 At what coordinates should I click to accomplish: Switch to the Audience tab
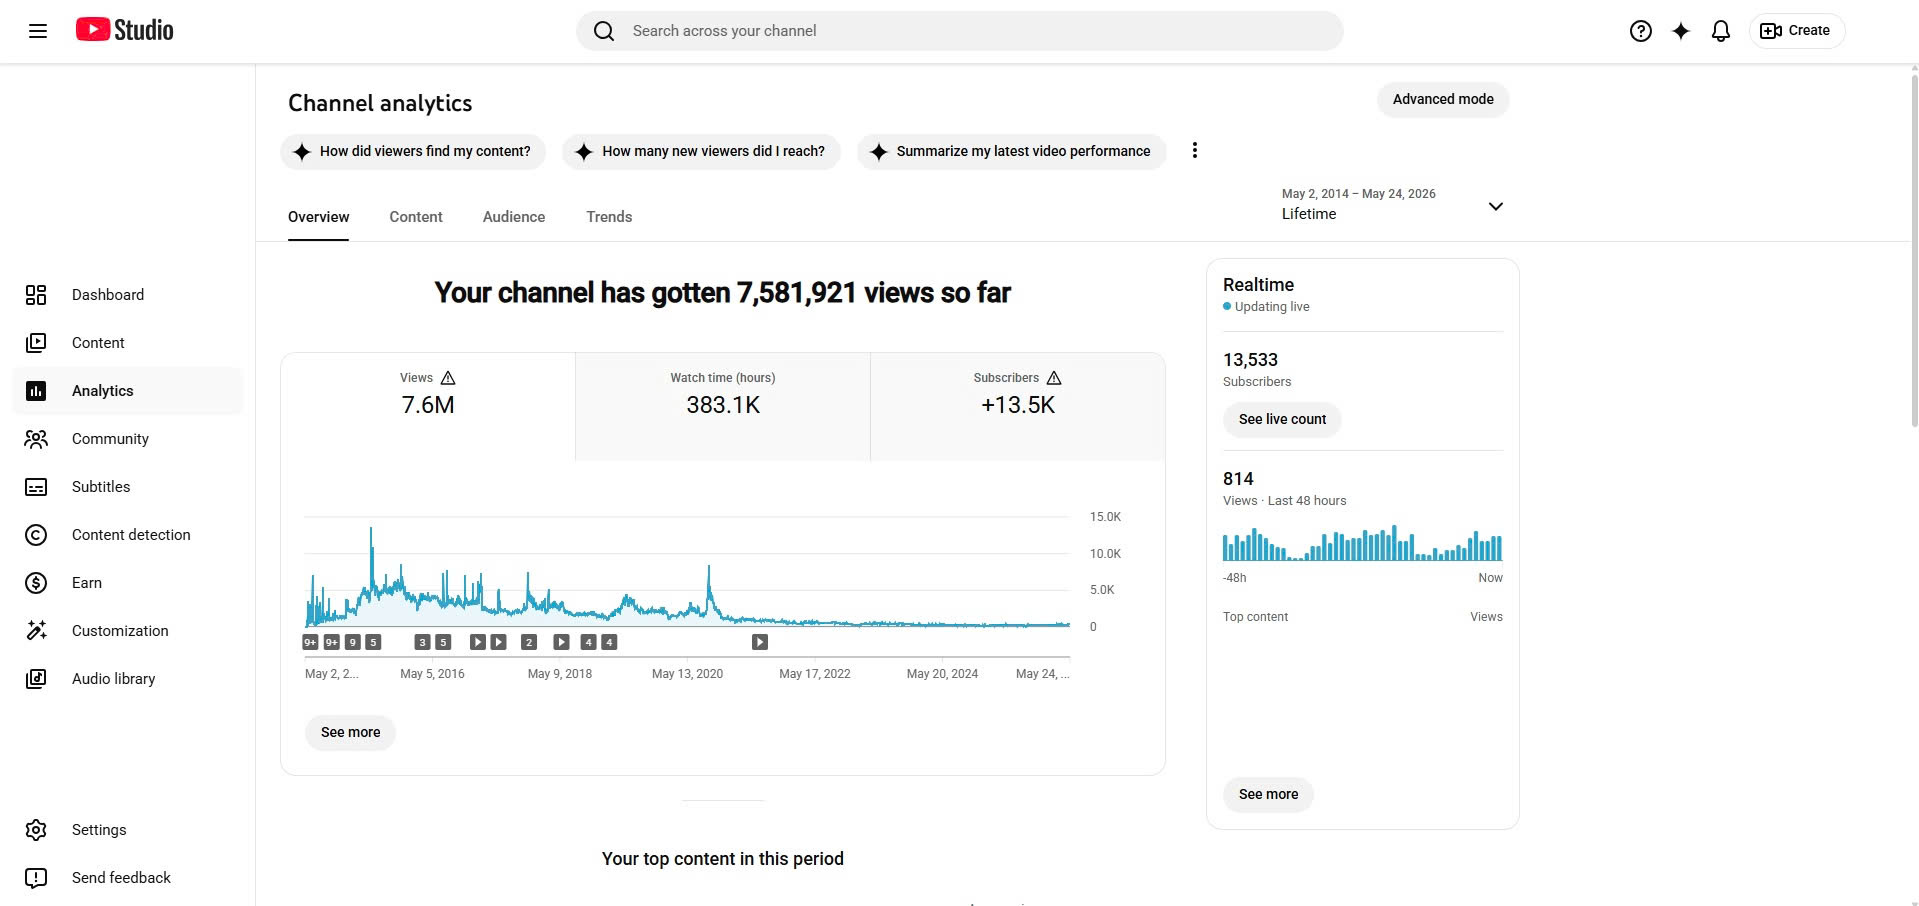click(x=514, y=217)
